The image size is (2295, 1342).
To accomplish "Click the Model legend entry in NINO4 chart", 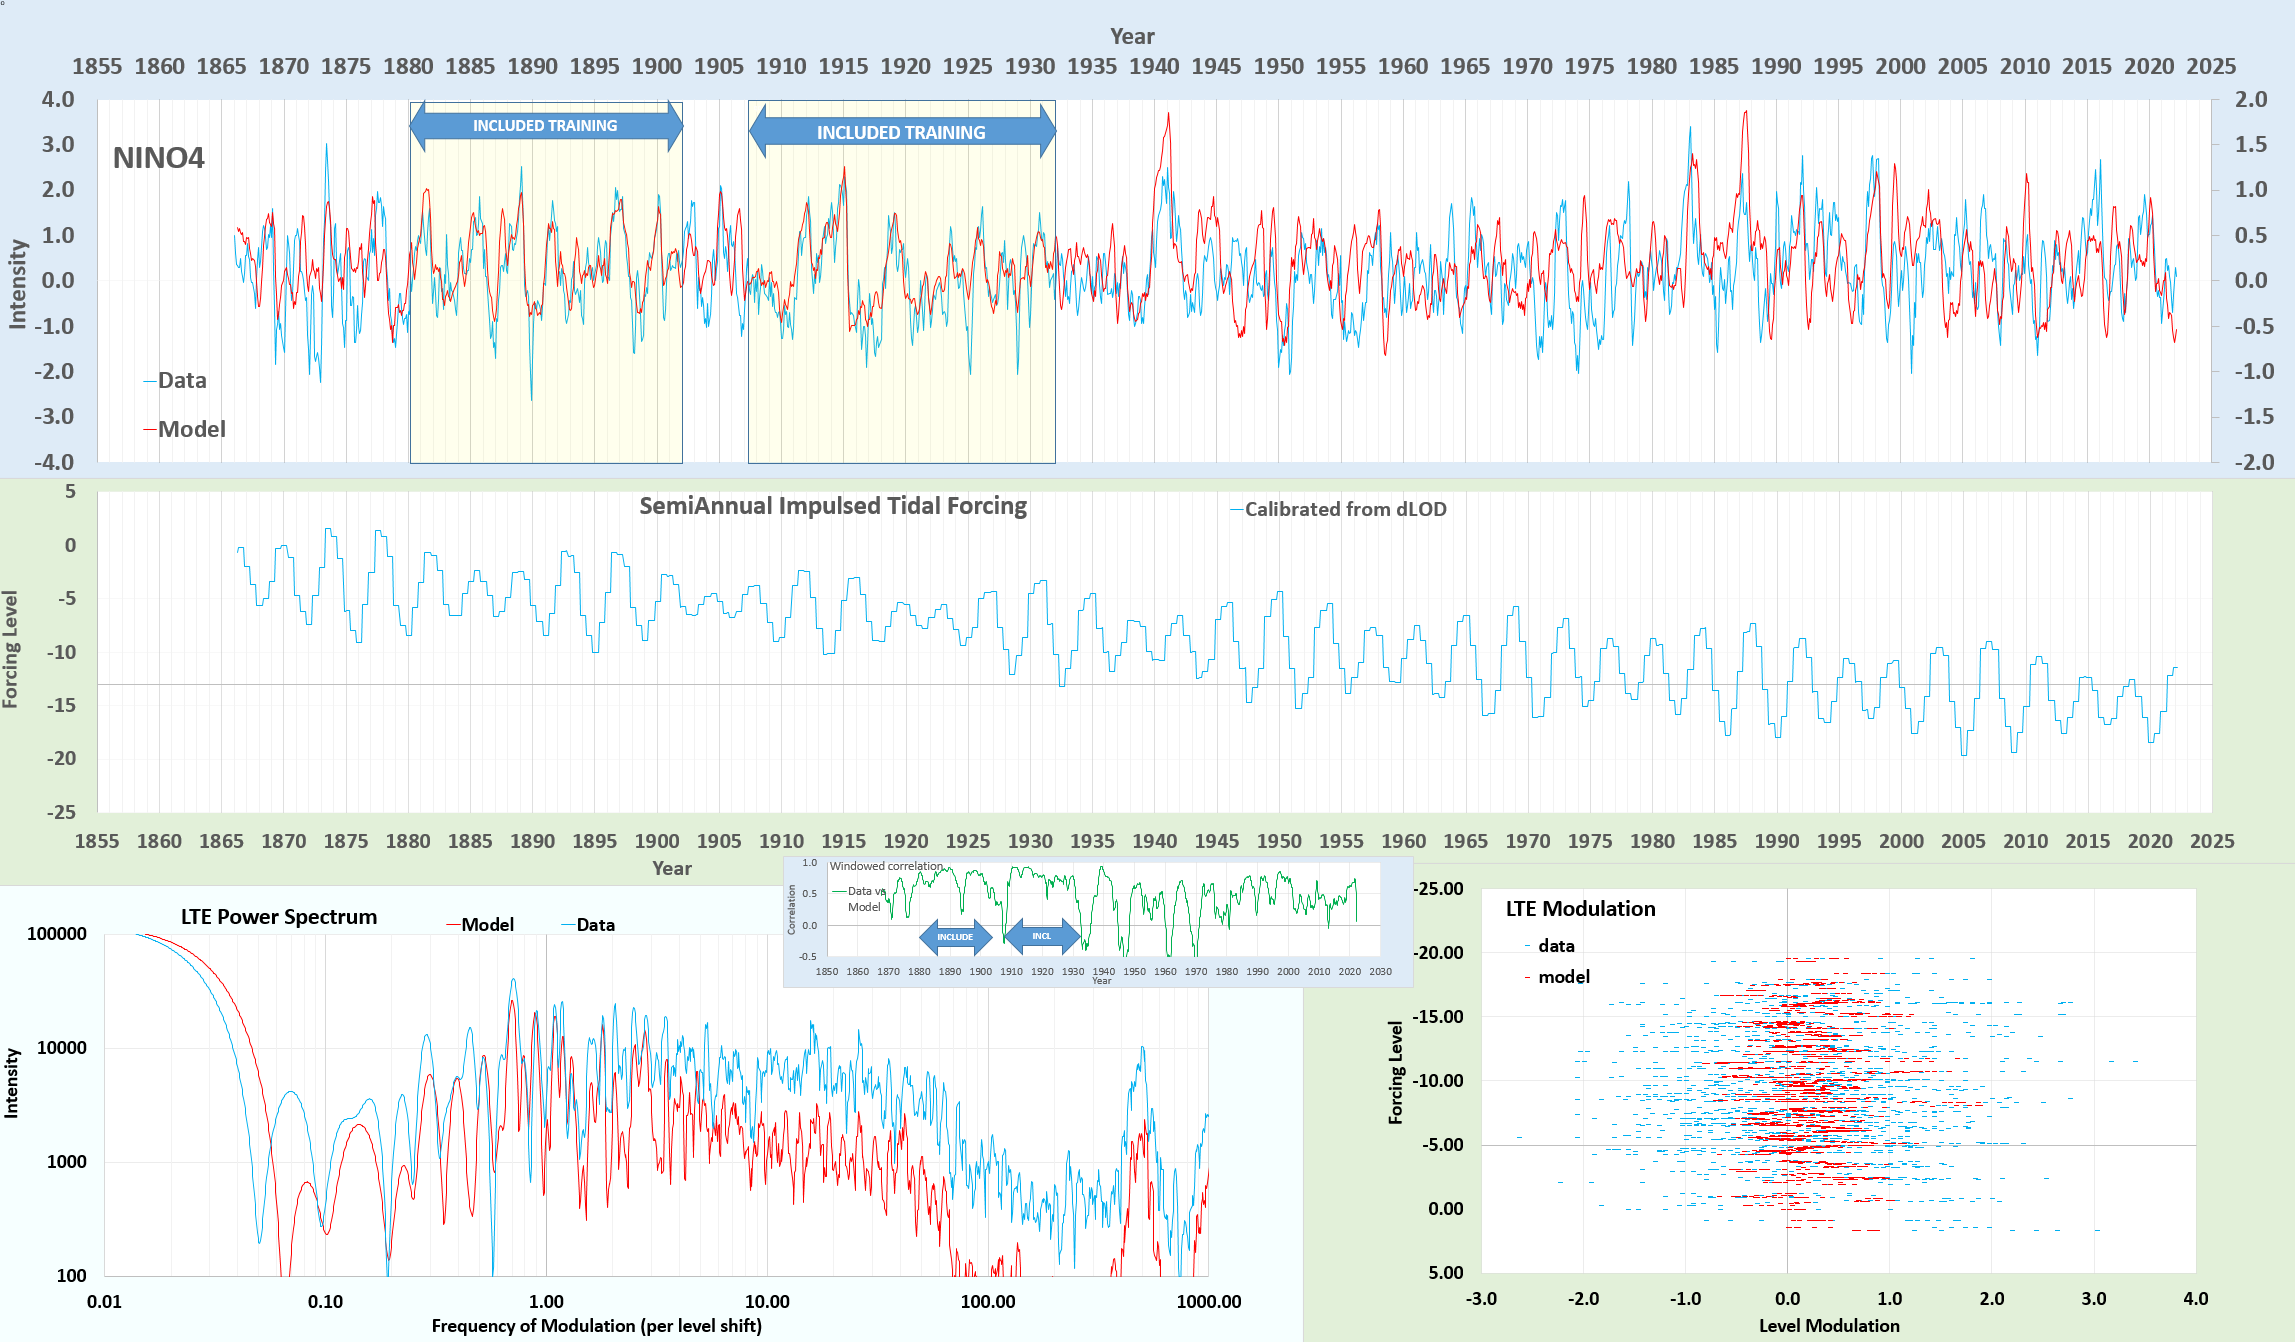I will (x=190, y=430).
